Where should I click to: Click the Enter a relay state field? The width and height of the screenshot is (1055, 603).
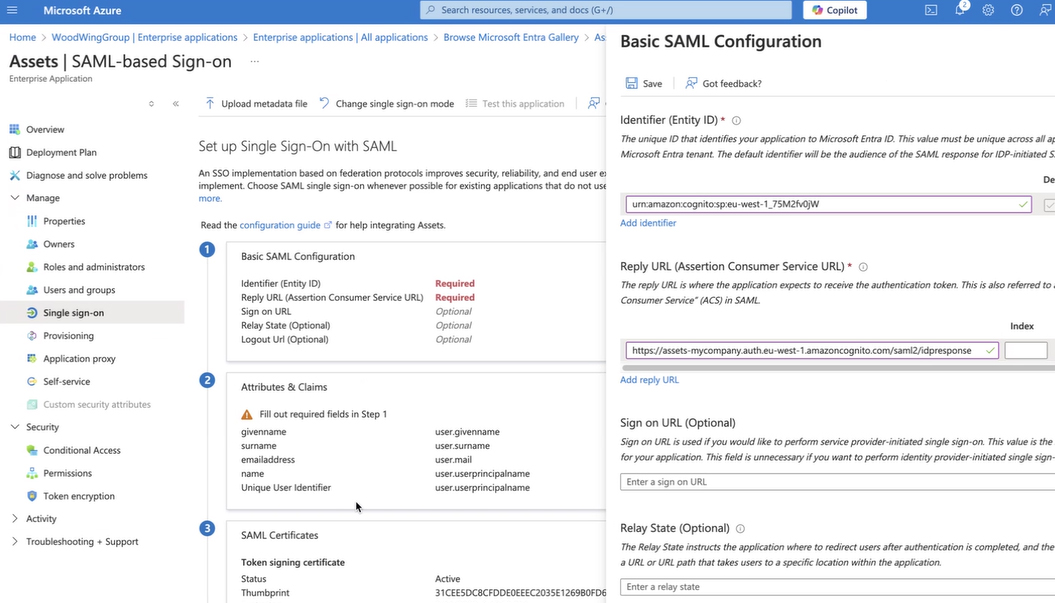[x=837, y=587]
